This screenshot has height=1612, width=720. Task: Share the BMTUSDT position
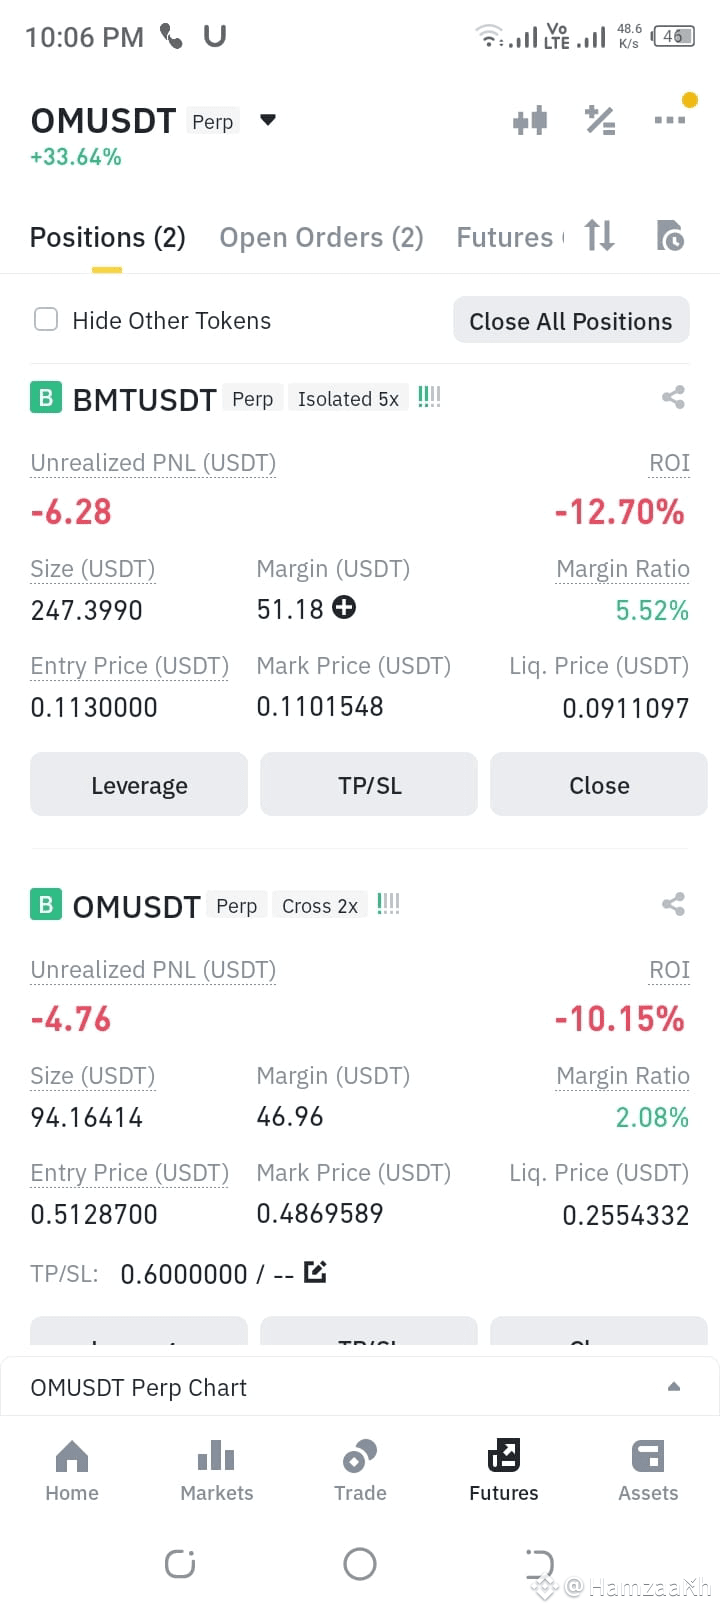click(673, 397)
